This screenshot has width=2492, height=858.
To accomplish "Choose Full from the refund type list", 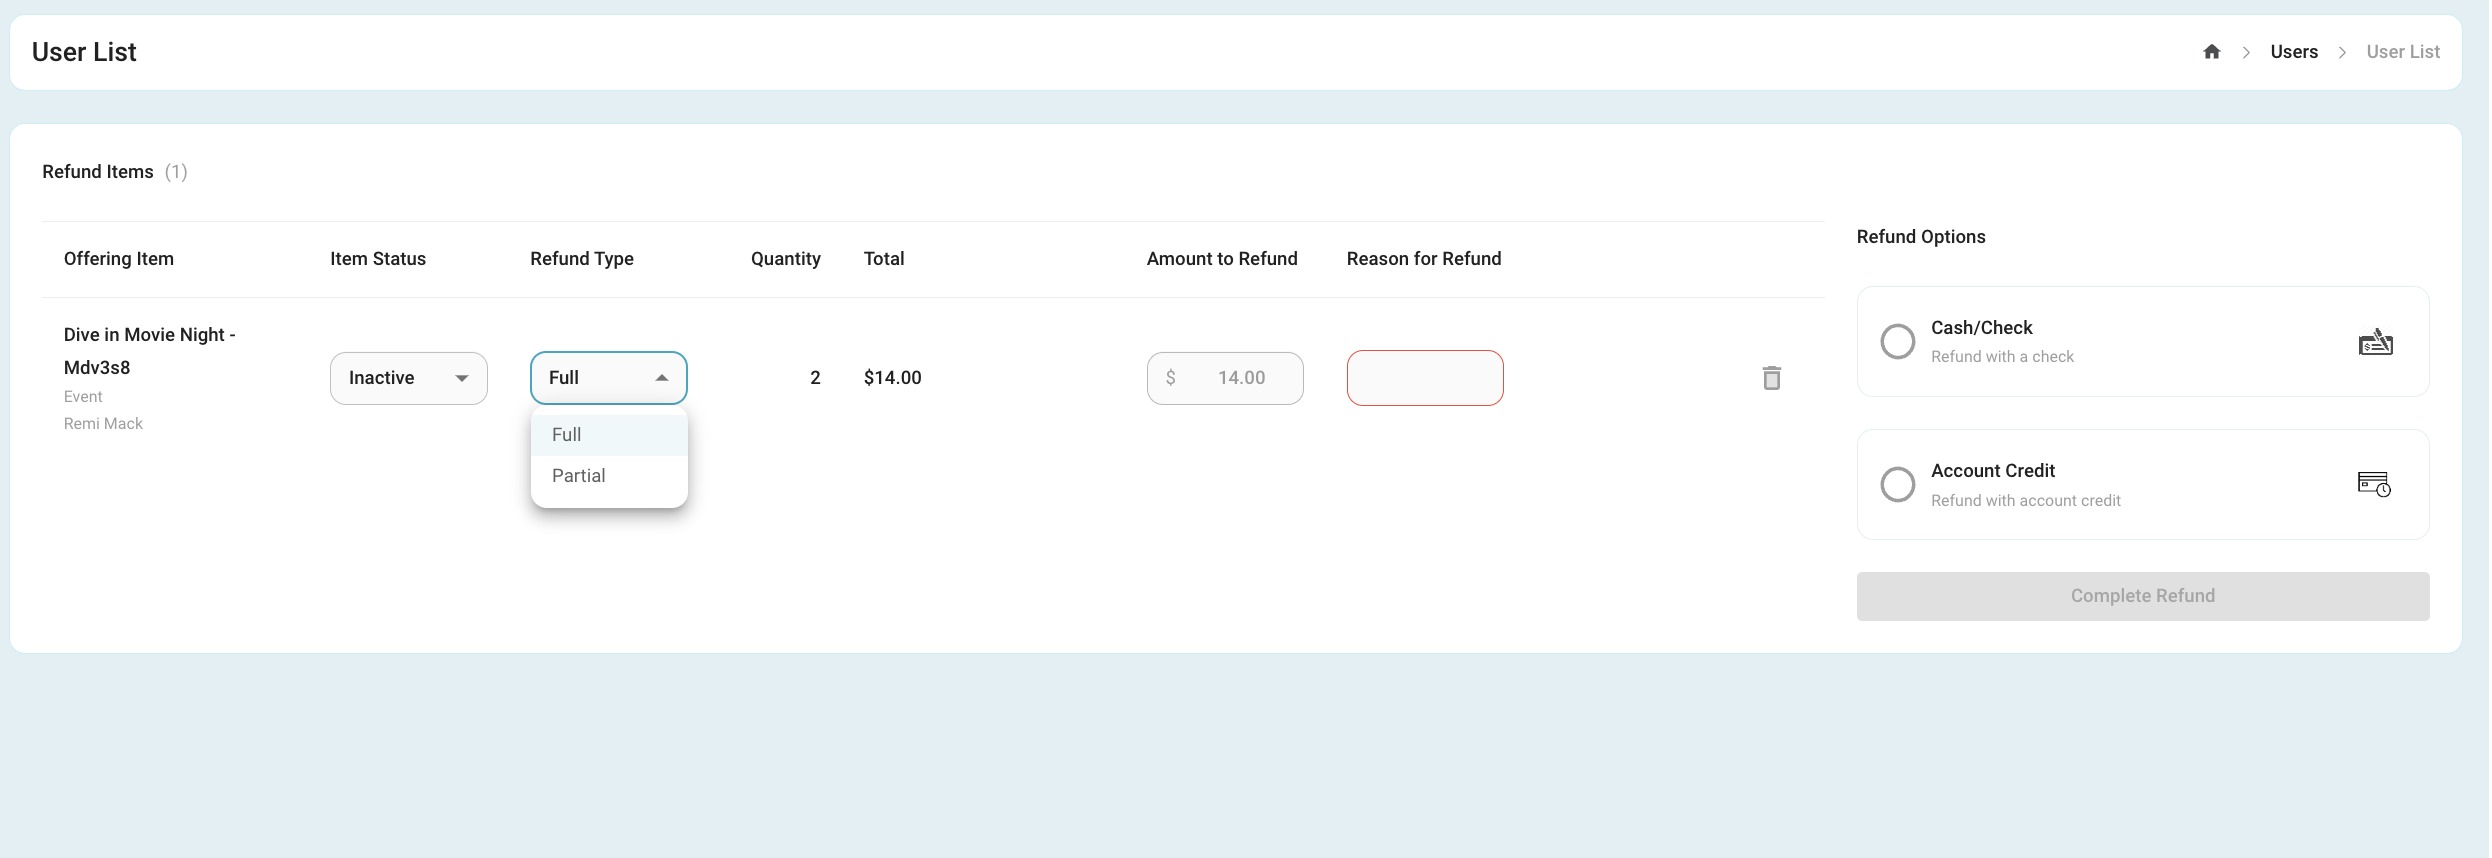I will tap(609, 435).
